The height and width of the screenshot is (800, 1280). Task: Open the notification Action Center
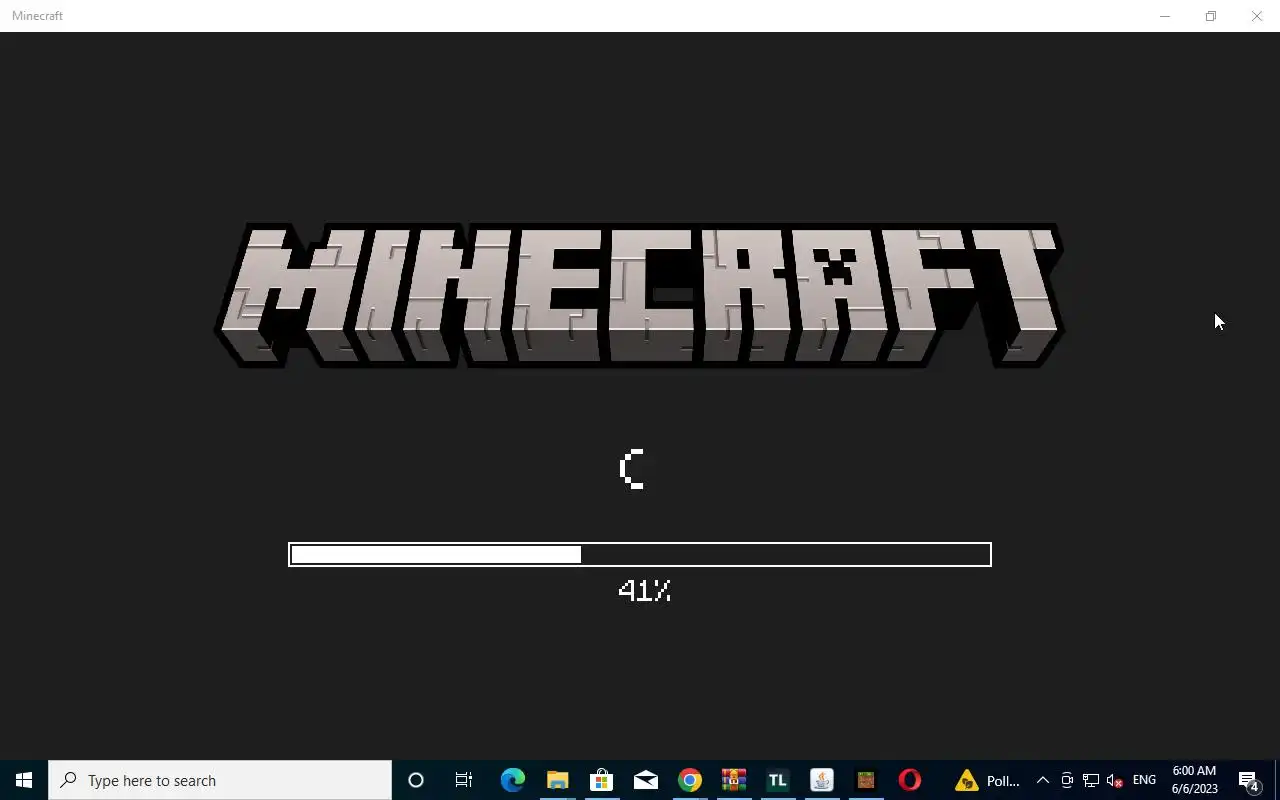click(x=1248, y=780)
